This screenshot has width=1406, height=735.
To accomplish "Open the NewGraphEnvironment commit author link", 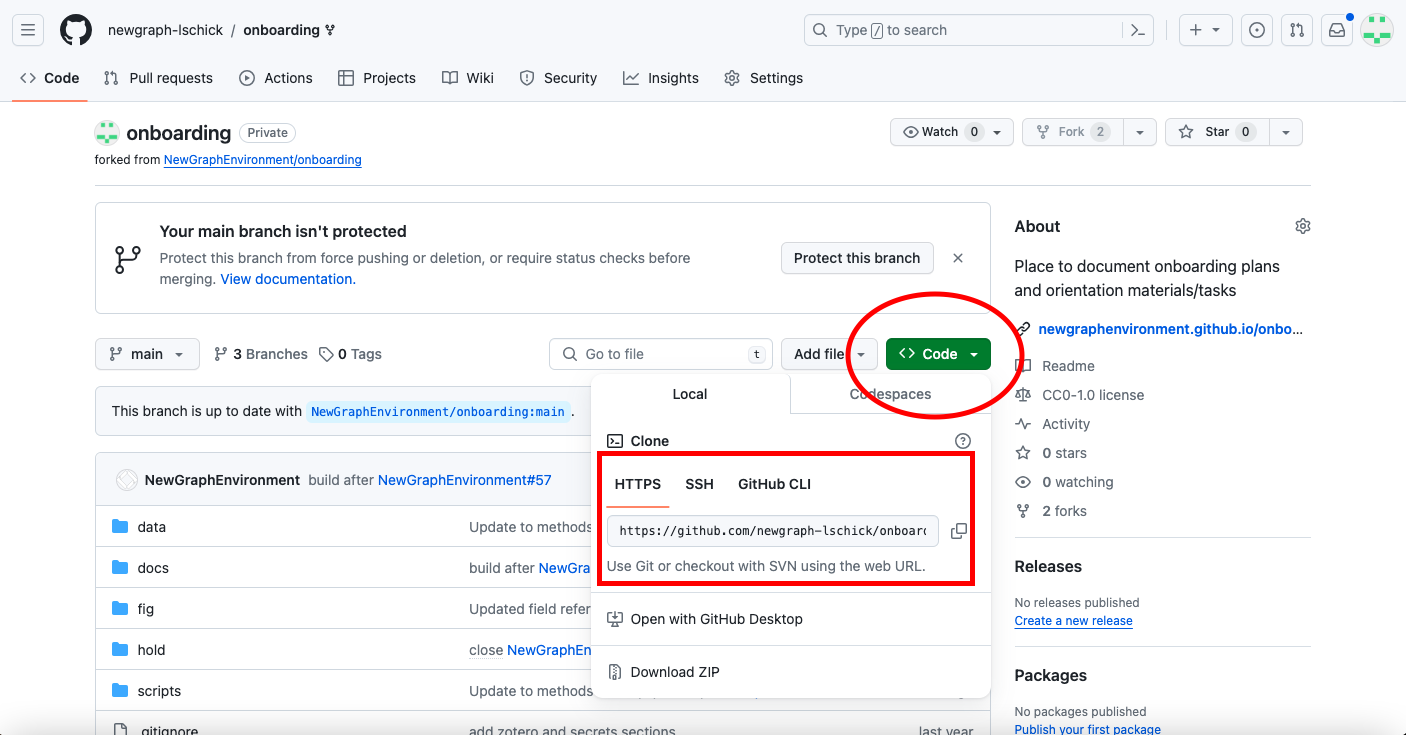I will 222,480.
